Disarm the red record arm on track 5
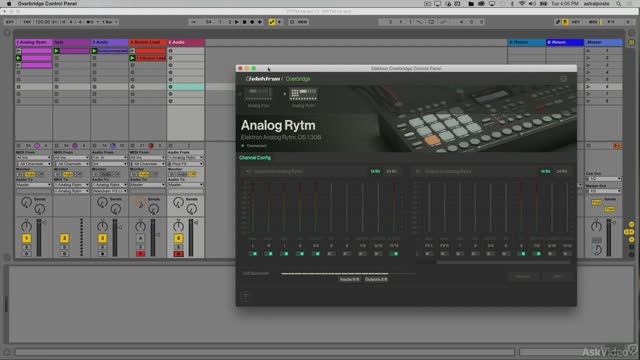The image size is (640, 360). pyautogui.click(x=178, y=254)
